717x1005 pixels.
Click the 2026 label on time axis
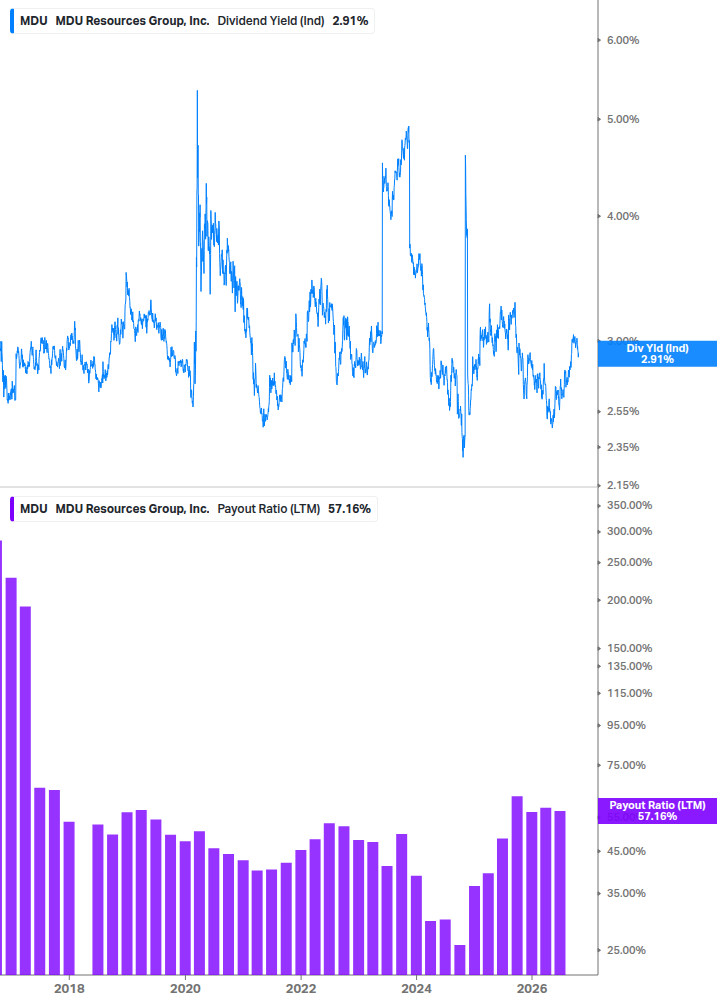(x=532, y=989)
